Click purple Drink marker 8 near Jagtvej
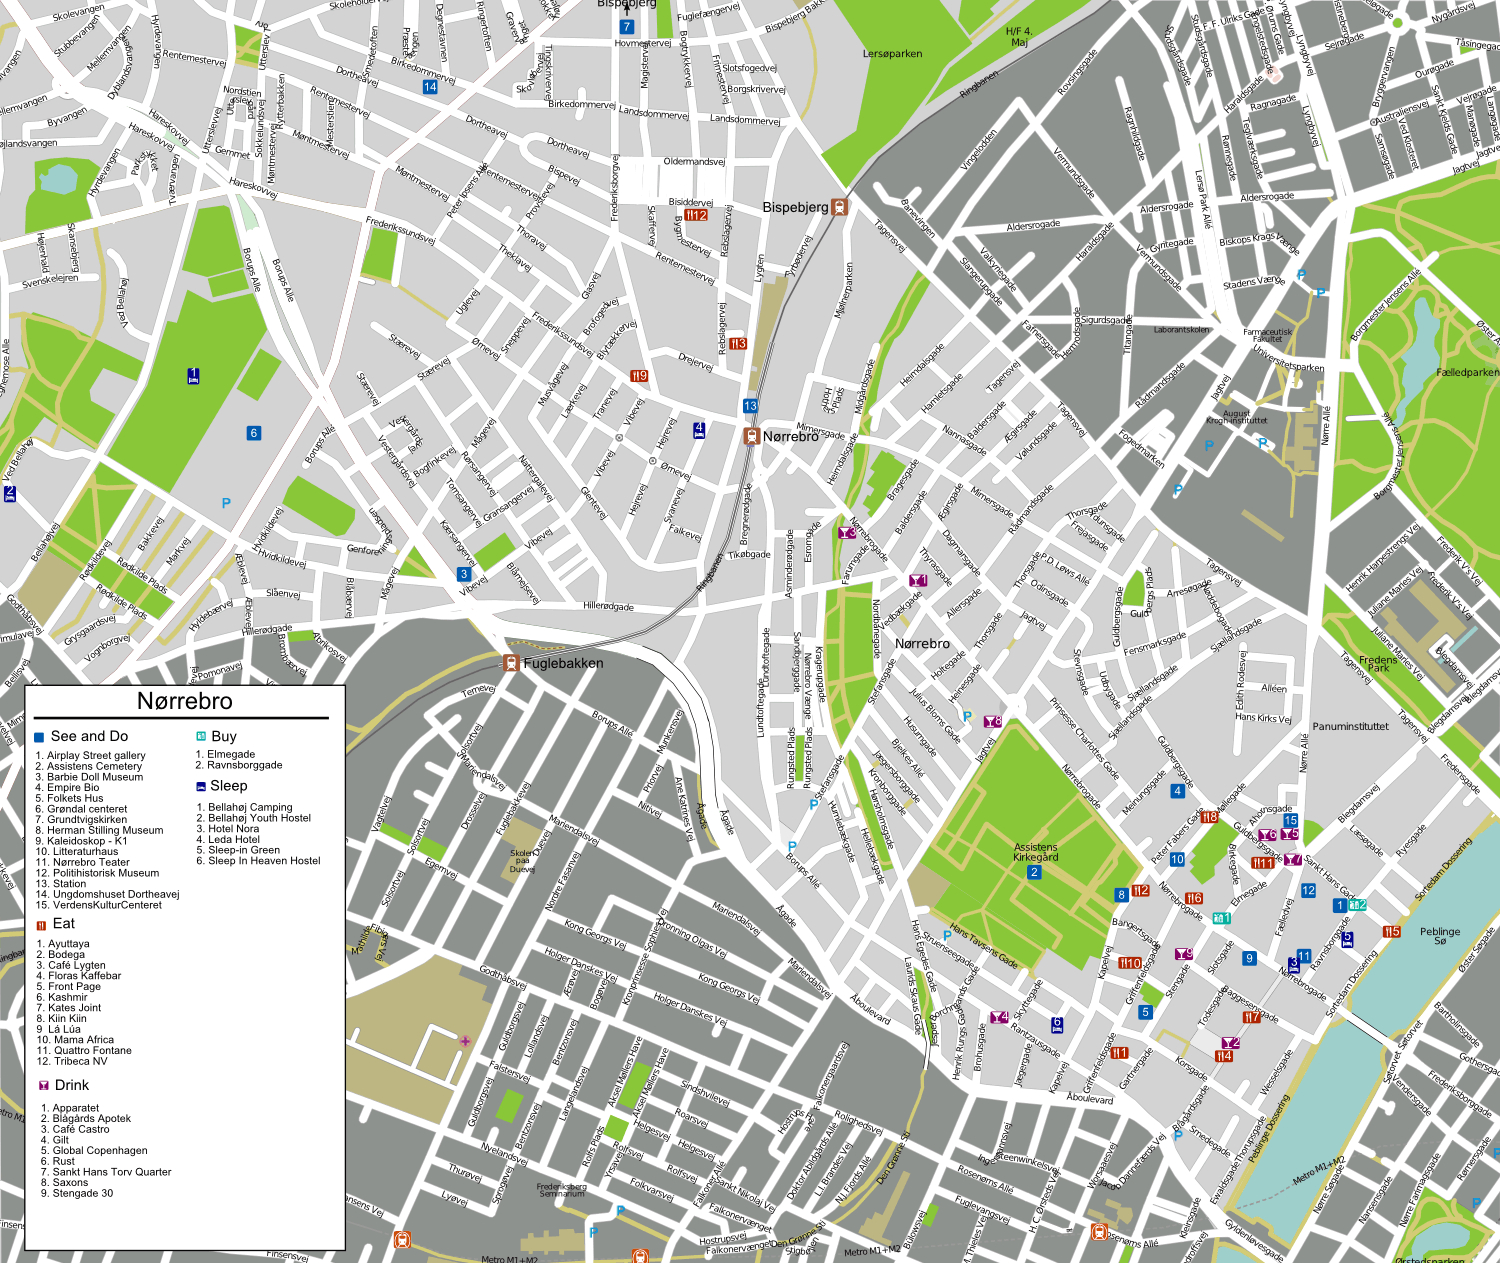 tap(992, 721)
